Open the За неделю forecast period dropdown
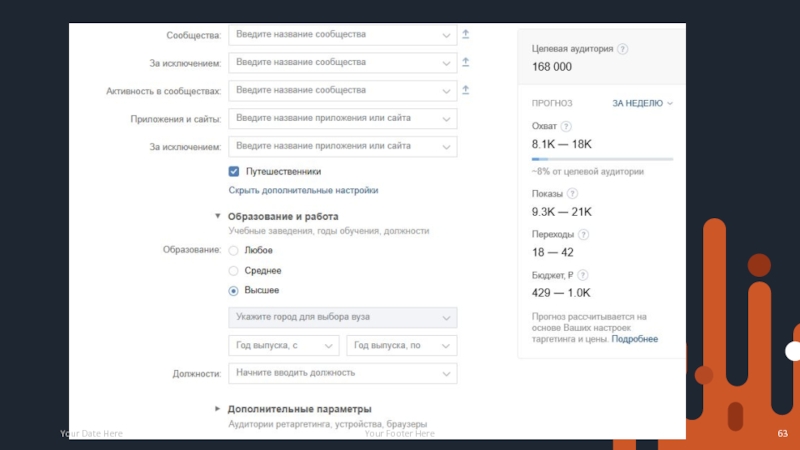800x450 pixels. click(x=642, y=103)
